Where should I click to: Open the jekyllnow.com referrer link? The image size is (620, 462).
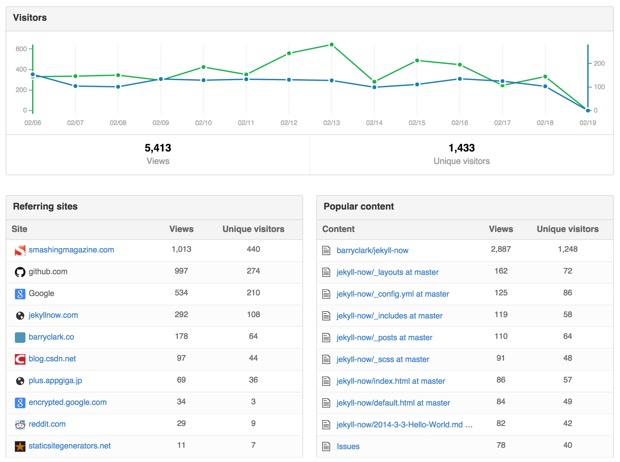point(53,315)
